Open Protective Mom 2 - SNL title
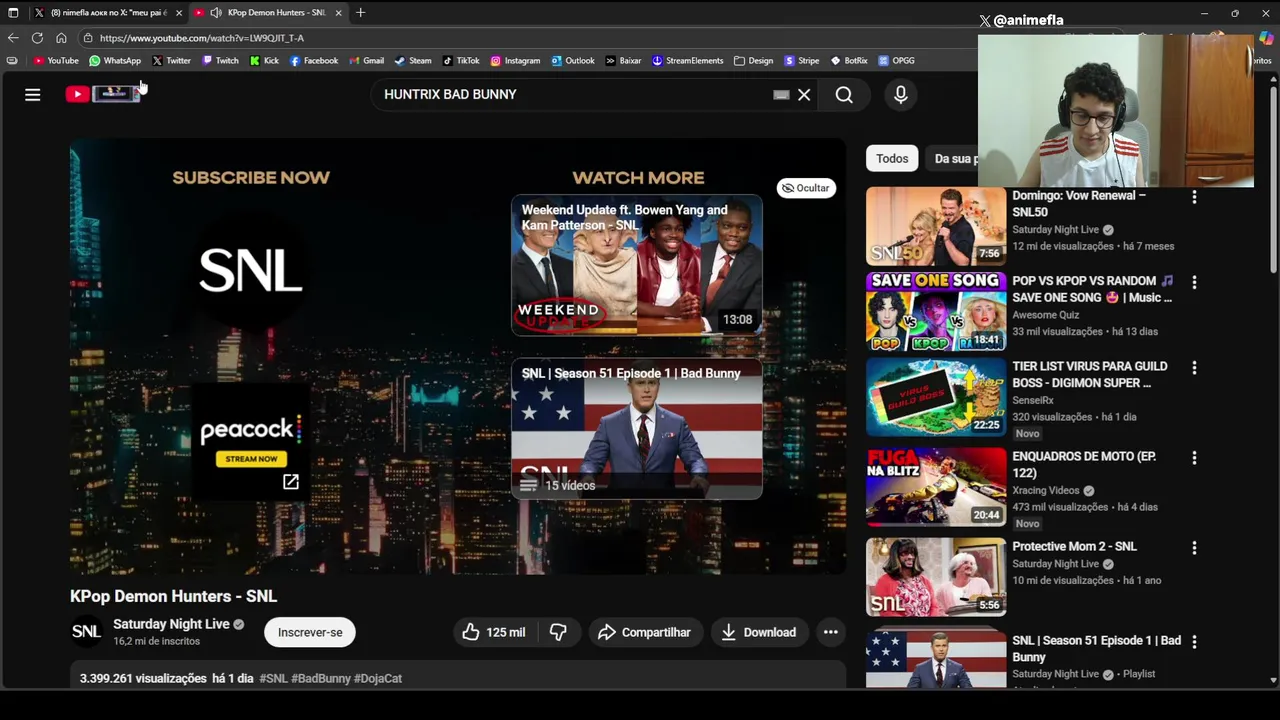 click(x=1074, y=547)
